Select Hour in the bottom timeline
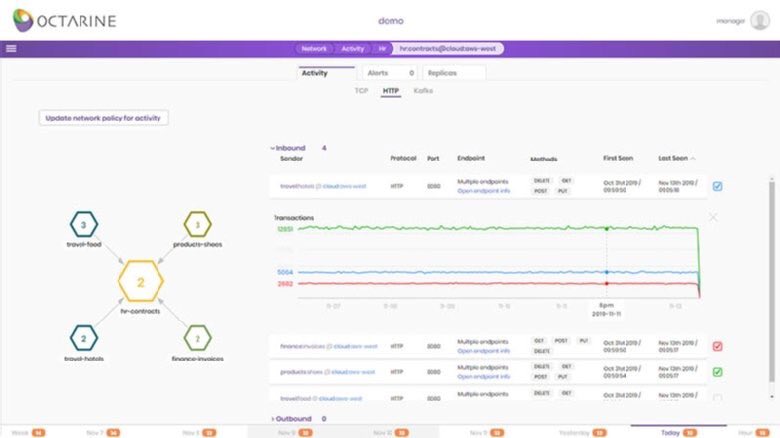 [x=754, y=433]
